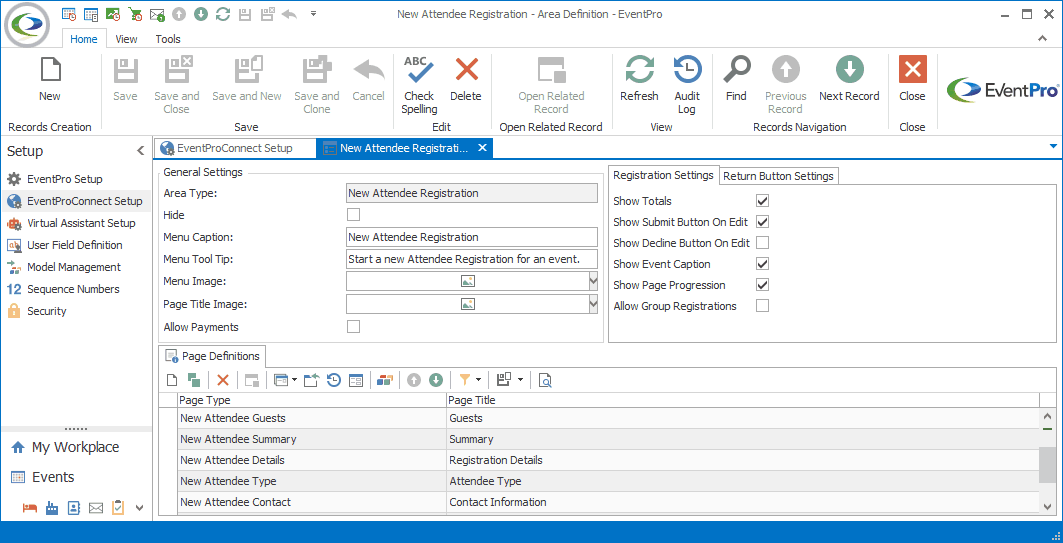Open the Audit Log
Image resolution: width=1063 pixels, height=543 pixels.
(x=687, y=85)
